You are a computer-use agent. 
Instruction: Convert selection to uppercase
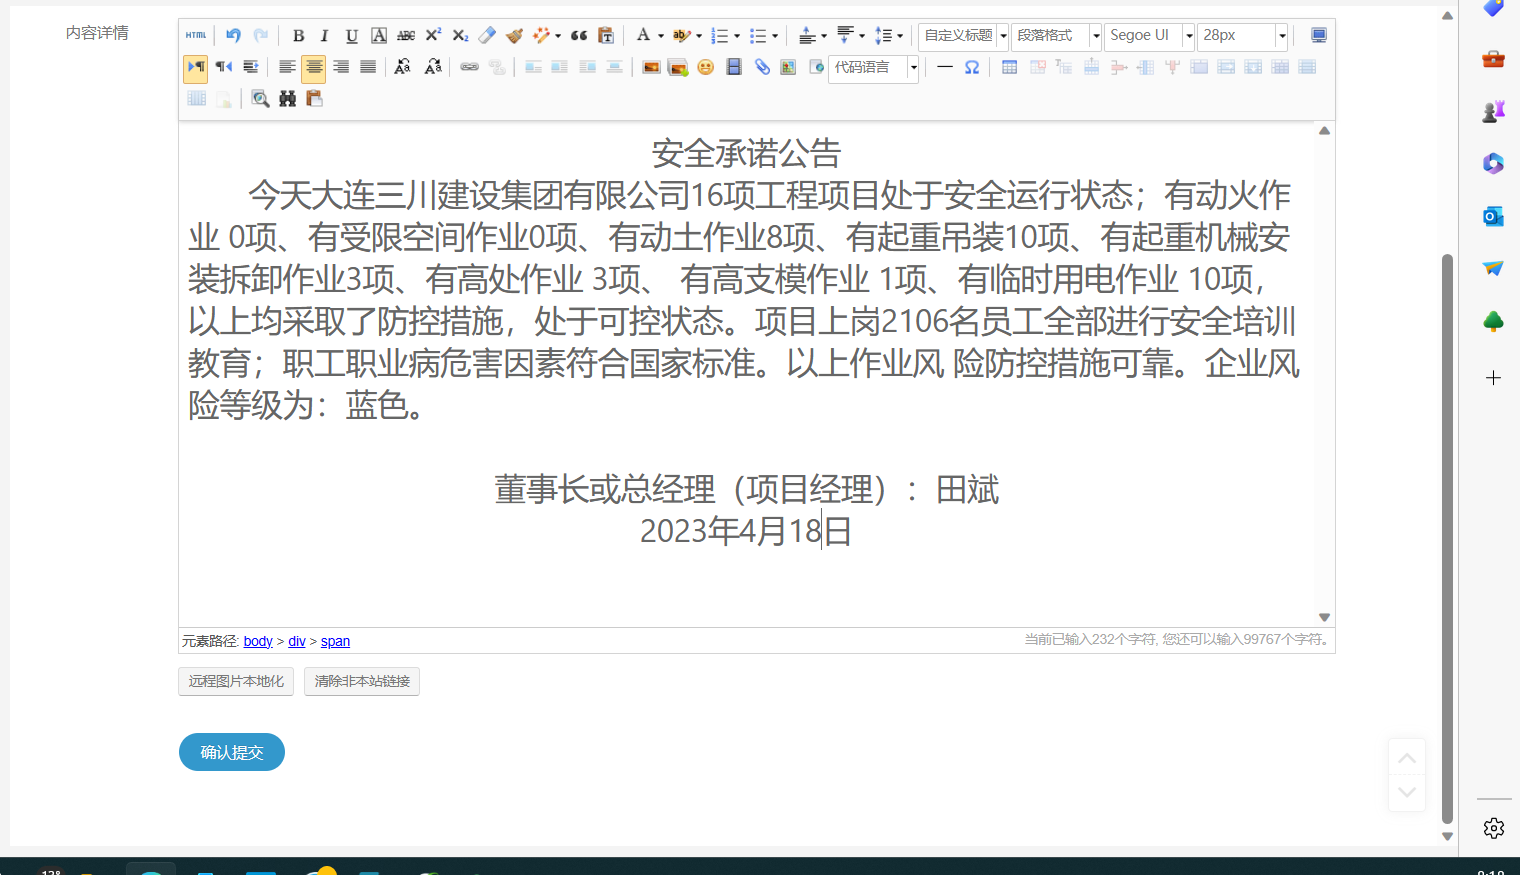click(402, 67)
